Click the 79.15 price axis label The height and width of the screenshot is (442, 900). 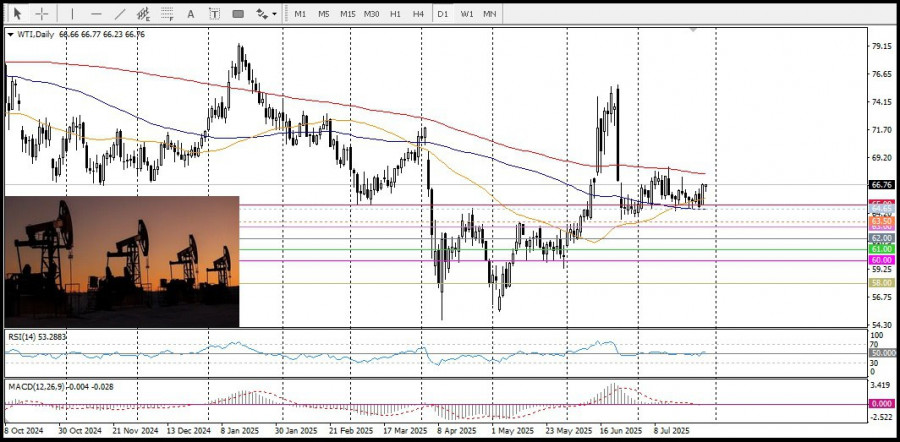coord(881,46)
